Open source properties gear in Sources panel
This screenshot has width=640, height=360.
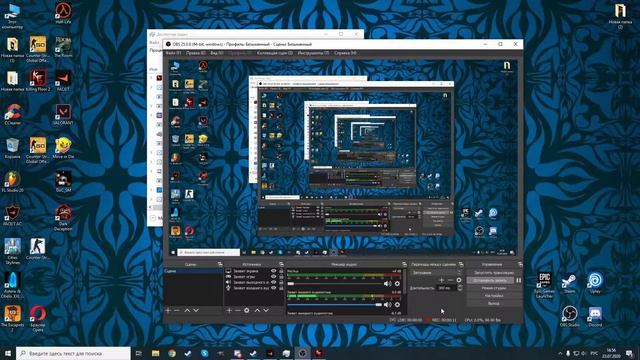247,311
